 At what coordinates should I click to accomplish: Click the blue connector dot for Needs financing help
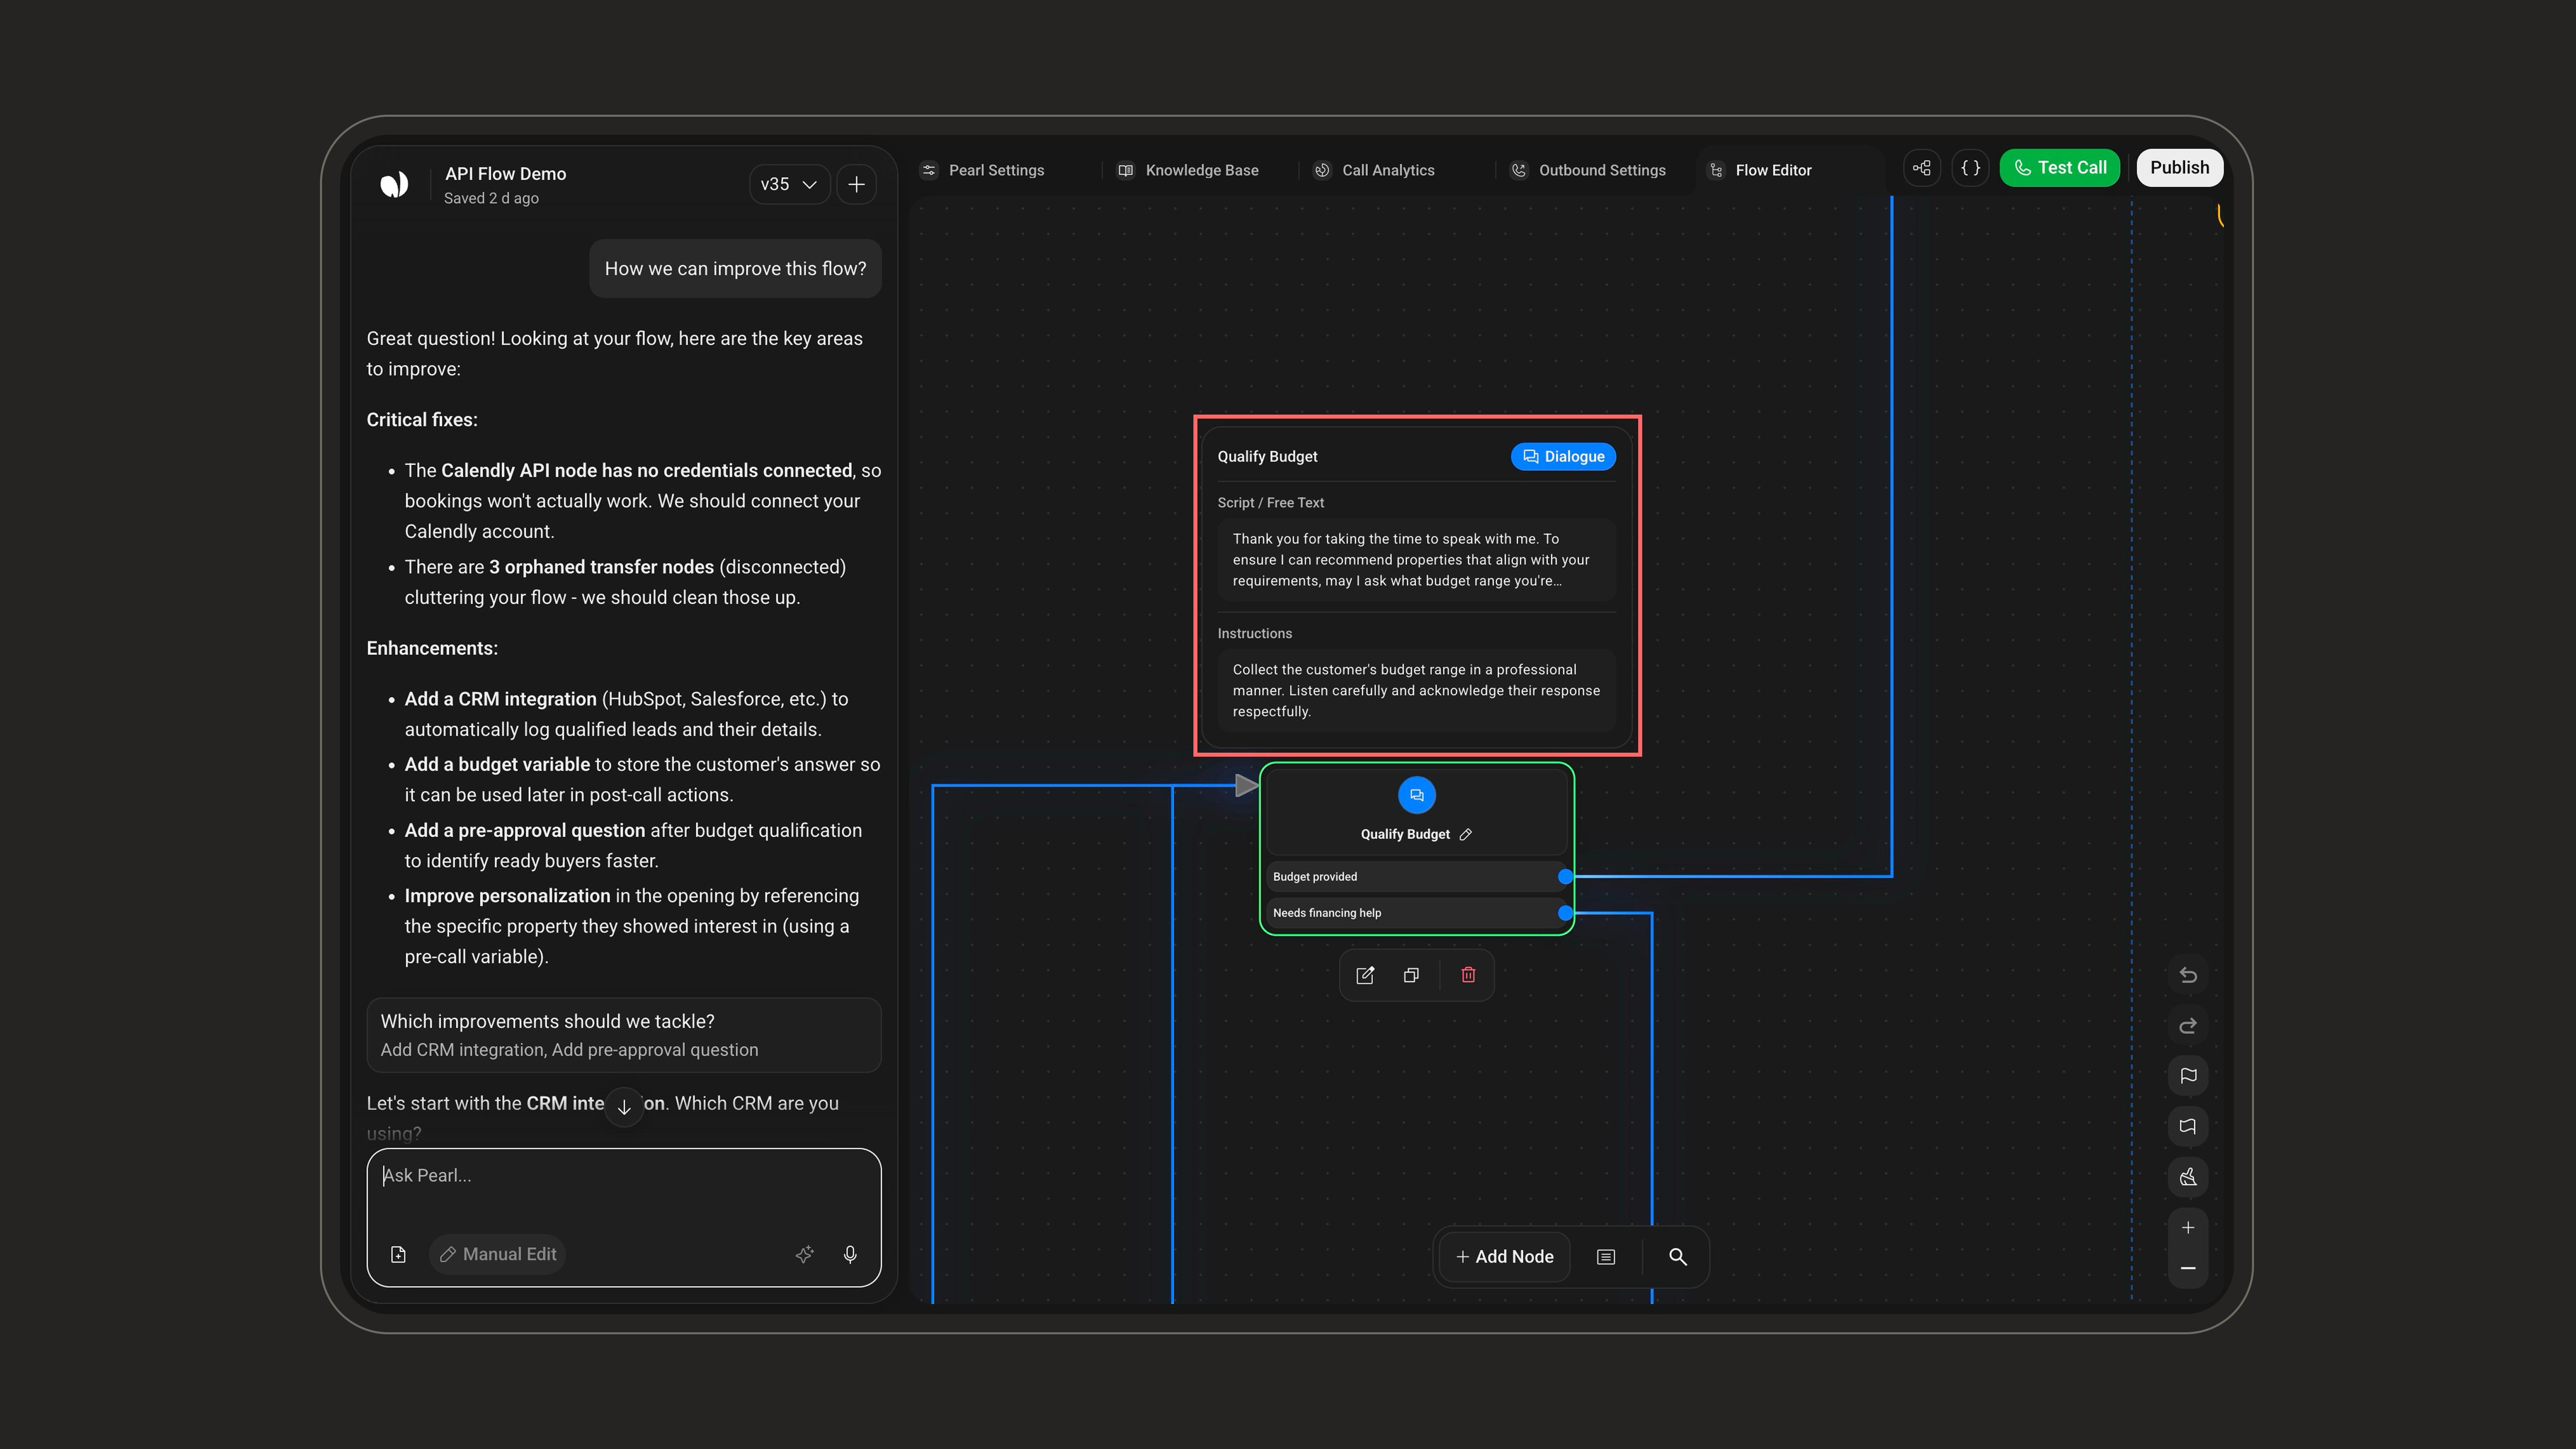pos(1566,913)
